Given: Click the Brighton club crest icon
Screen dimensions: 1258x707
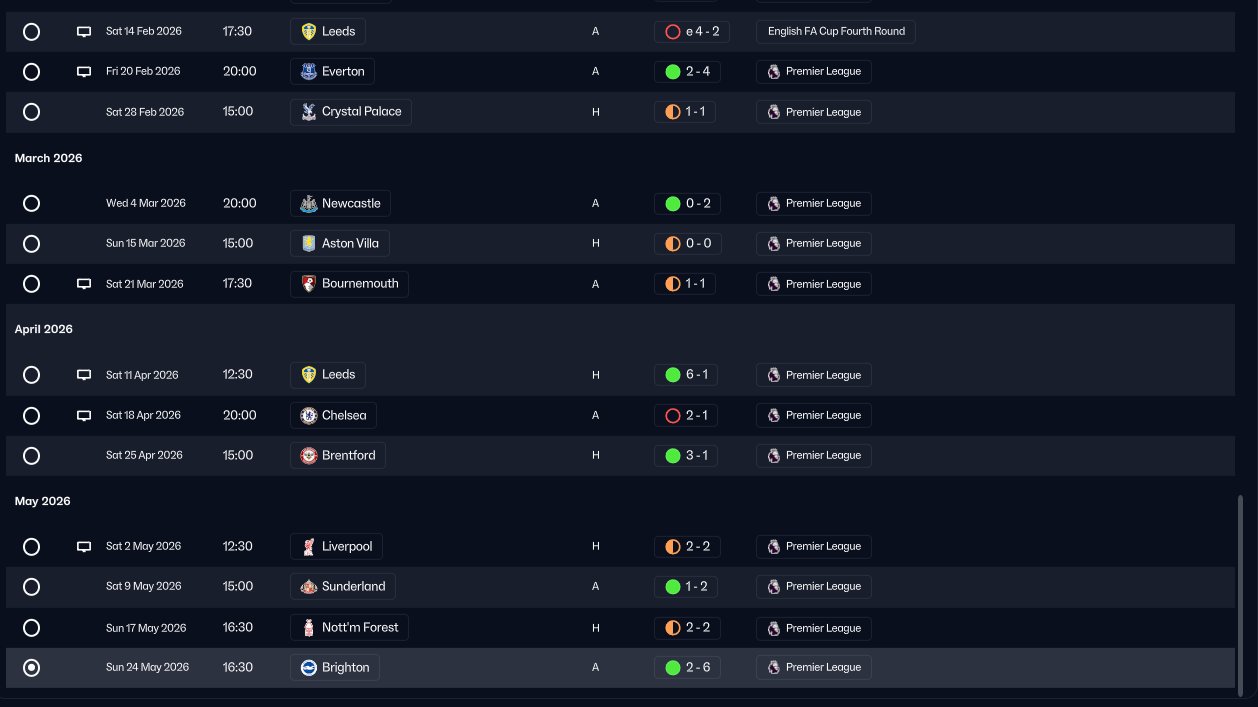Looking at the screenshot, I should point(309,668).
